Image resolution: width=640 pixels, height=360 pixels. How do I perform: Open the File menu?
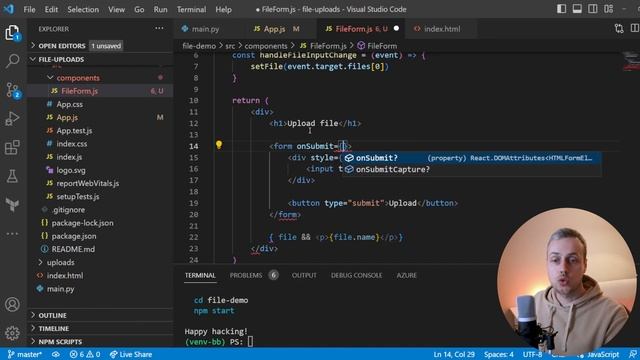(x=29, y=9)
